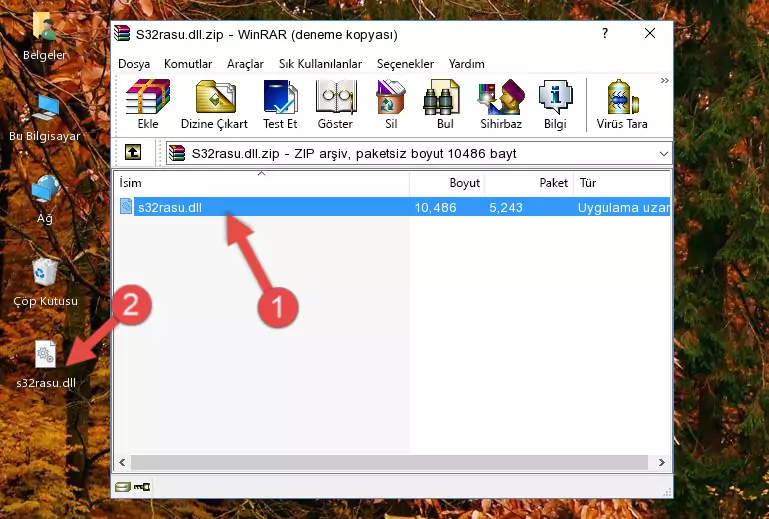Image resolution: width=769 pixels, height=519 pixels.
Task: Start Virüs Tara scan
Action: (622, 104)
